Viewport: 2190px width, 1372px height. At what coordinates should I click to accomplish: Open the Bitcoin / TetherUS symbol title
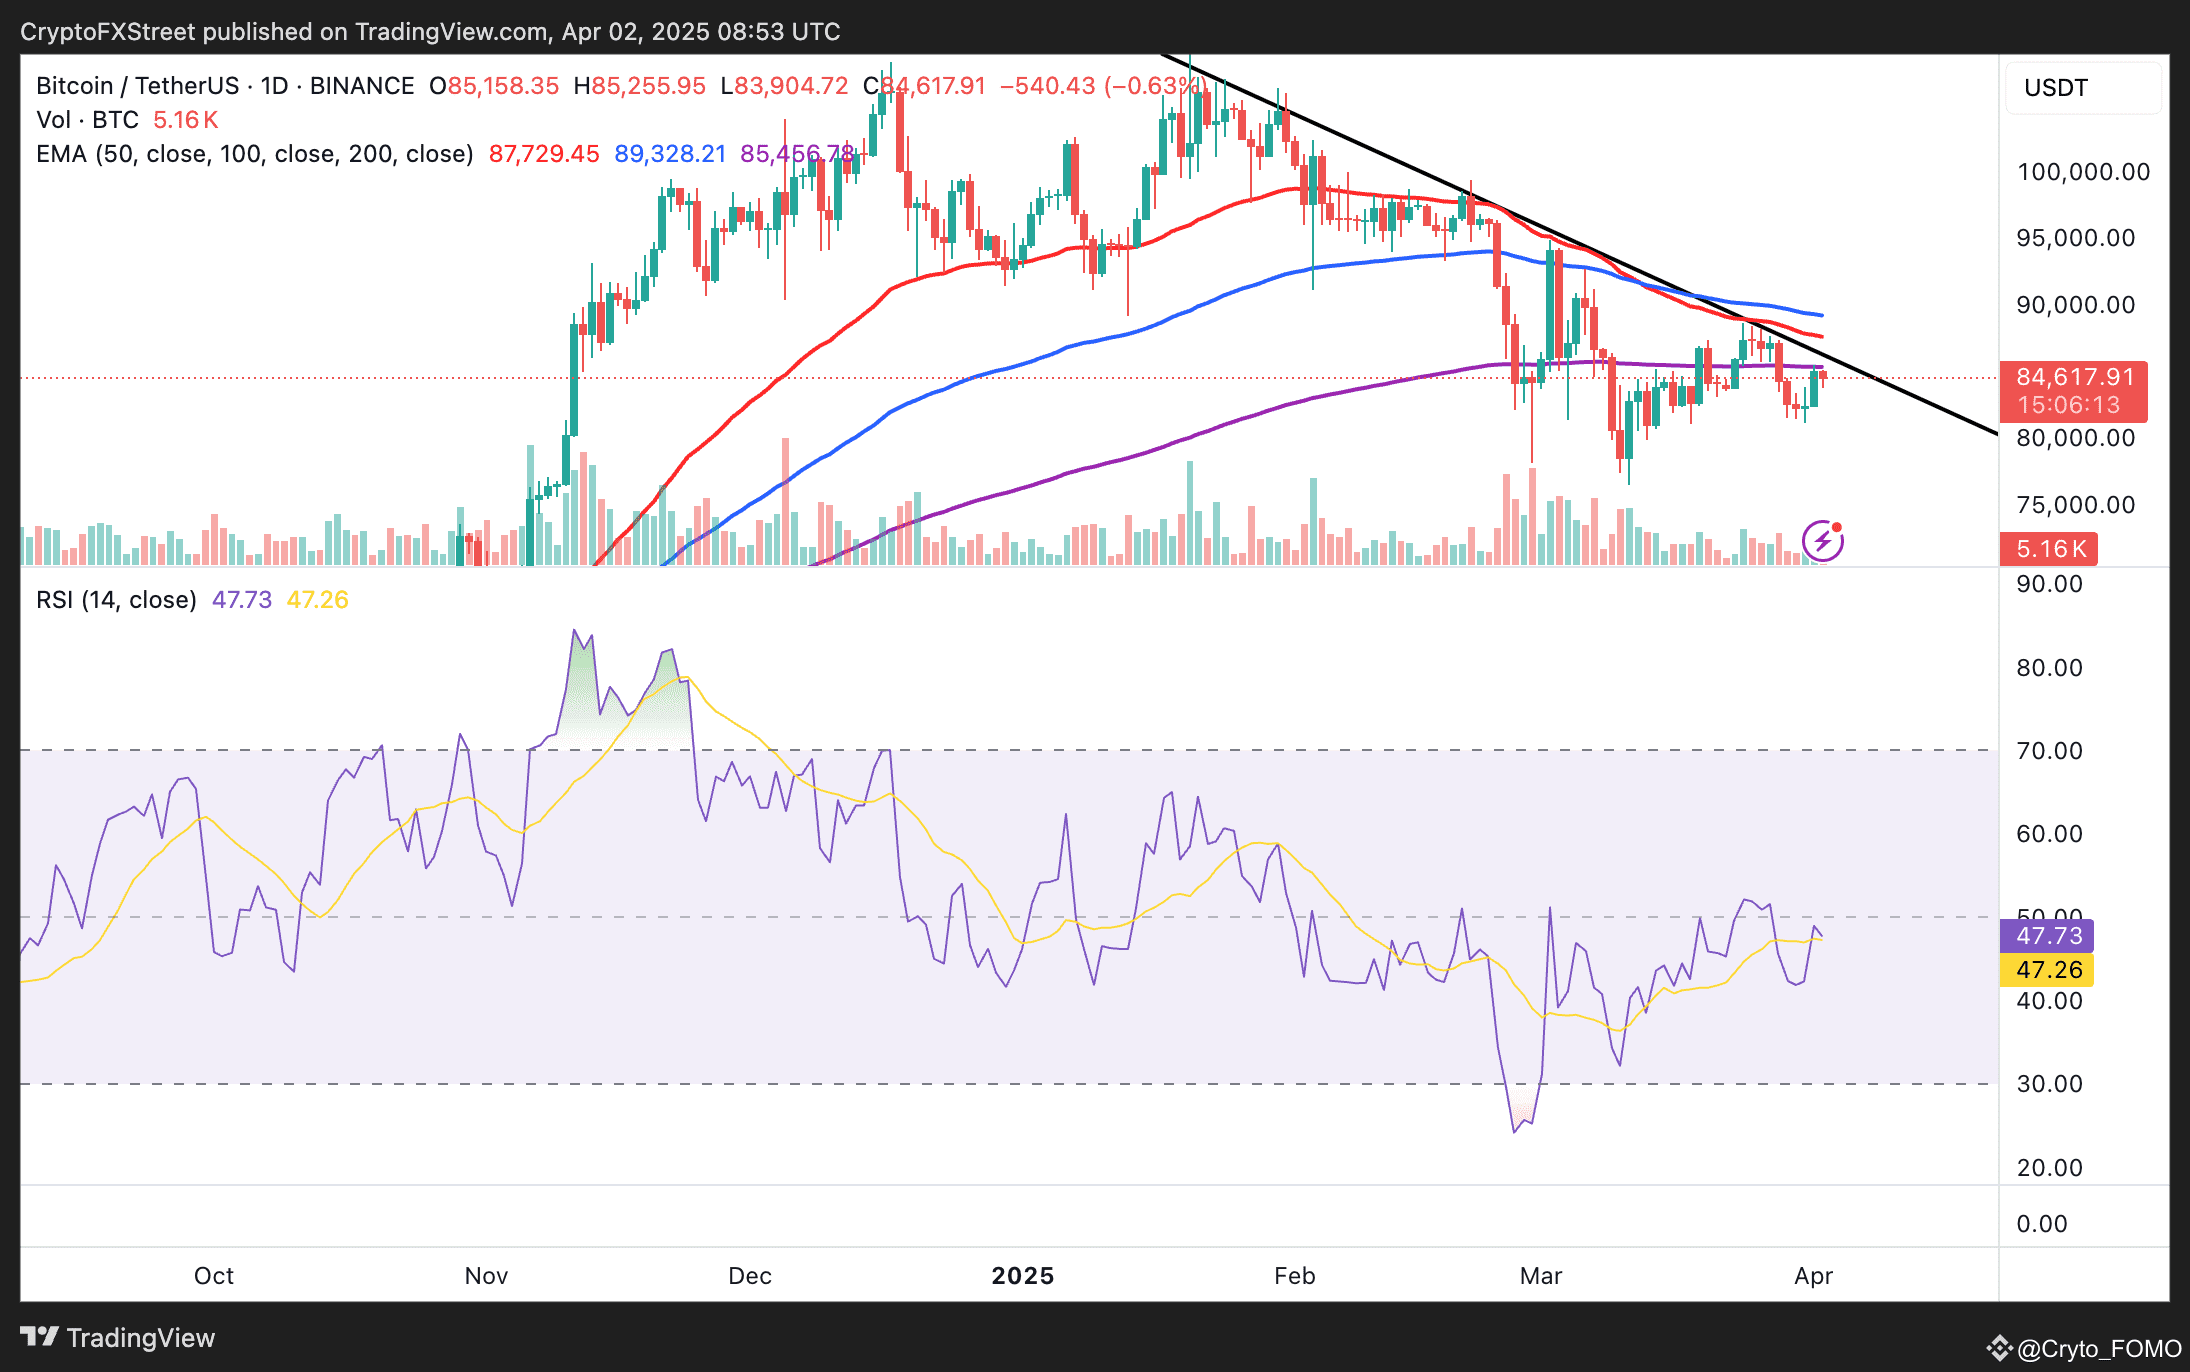pyautogui.click(x=136, y=86)
